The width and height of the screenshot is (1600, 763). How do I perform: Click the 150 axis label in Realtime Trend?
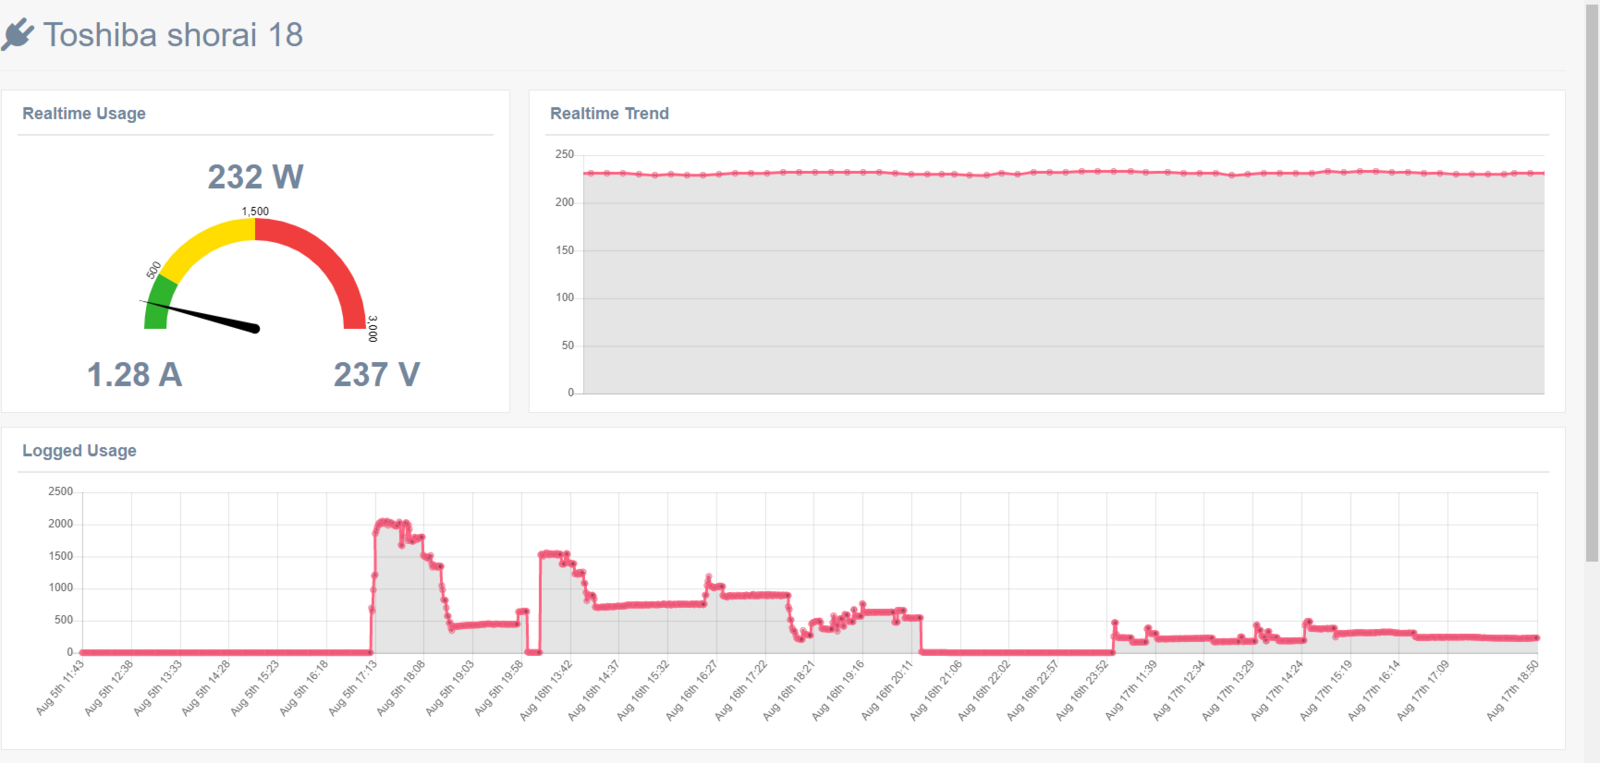(x=565, y=250)
